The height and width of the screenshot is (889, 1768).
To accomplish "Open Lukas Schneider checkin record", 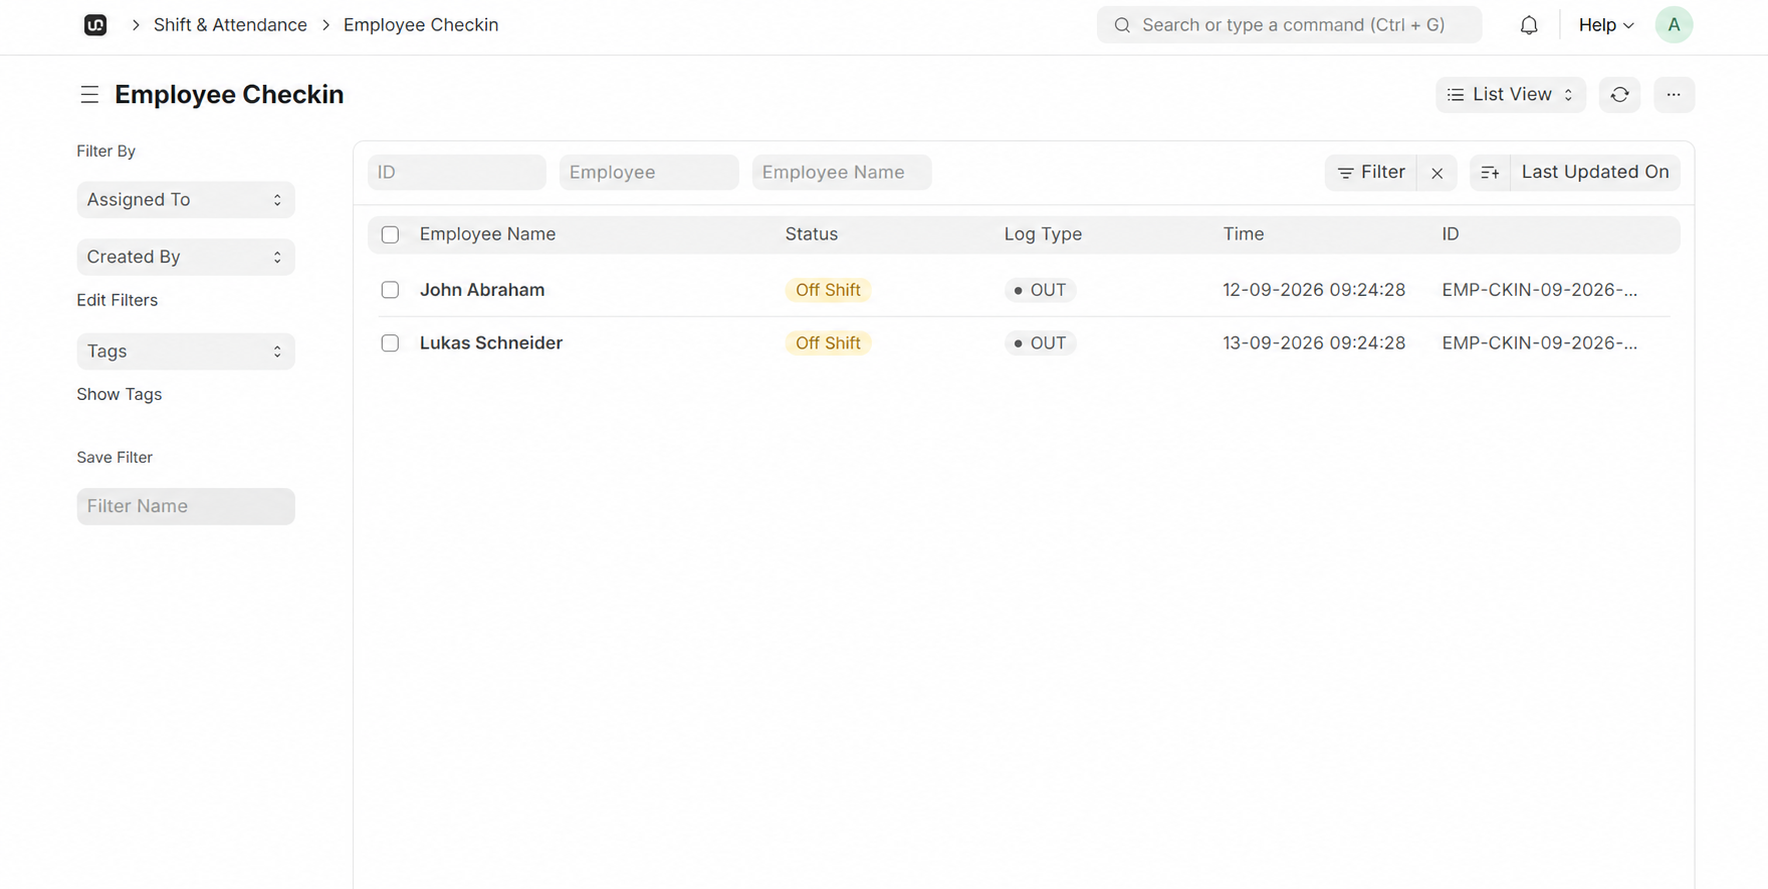I will pos(491,343).
